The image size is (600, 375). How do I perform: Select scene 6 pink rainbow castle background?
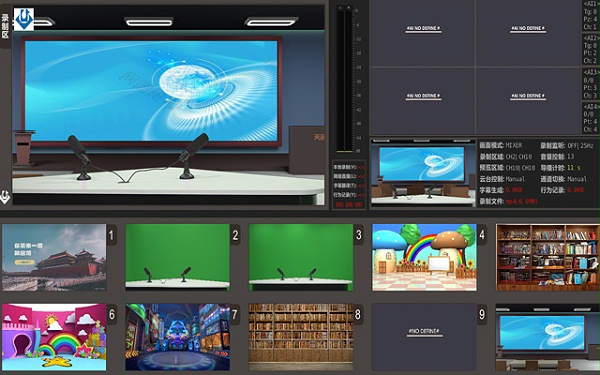click(x=54, y=337)
